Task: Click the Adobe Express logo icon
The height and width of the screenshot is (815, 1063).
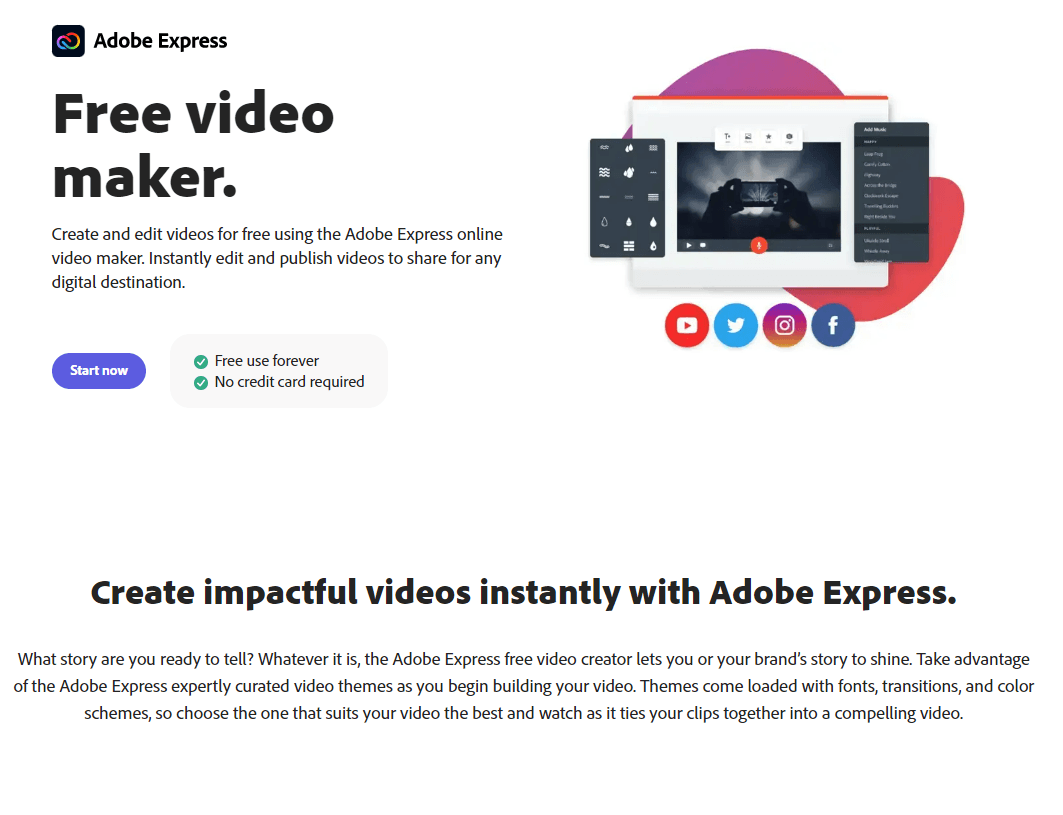Action: (x=68, y=41)
